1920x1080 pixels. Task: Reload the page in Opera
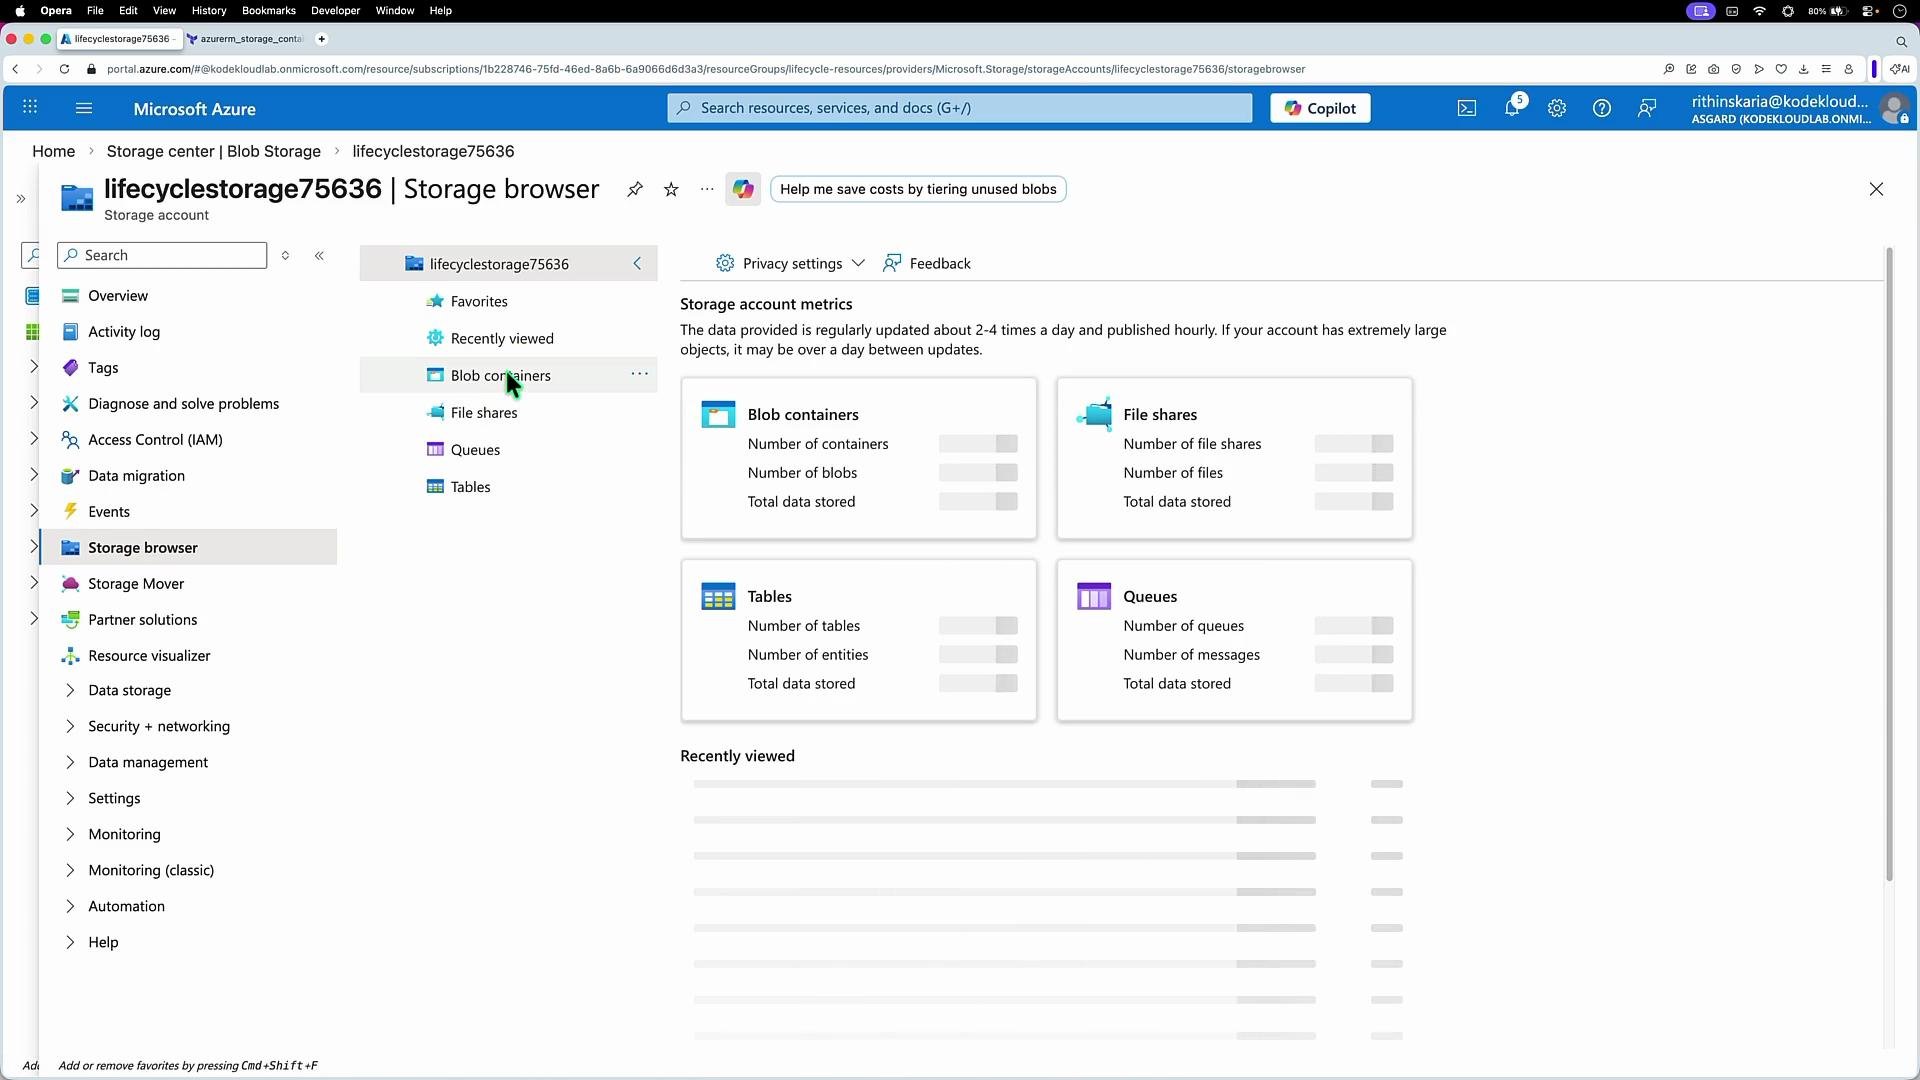64,69
